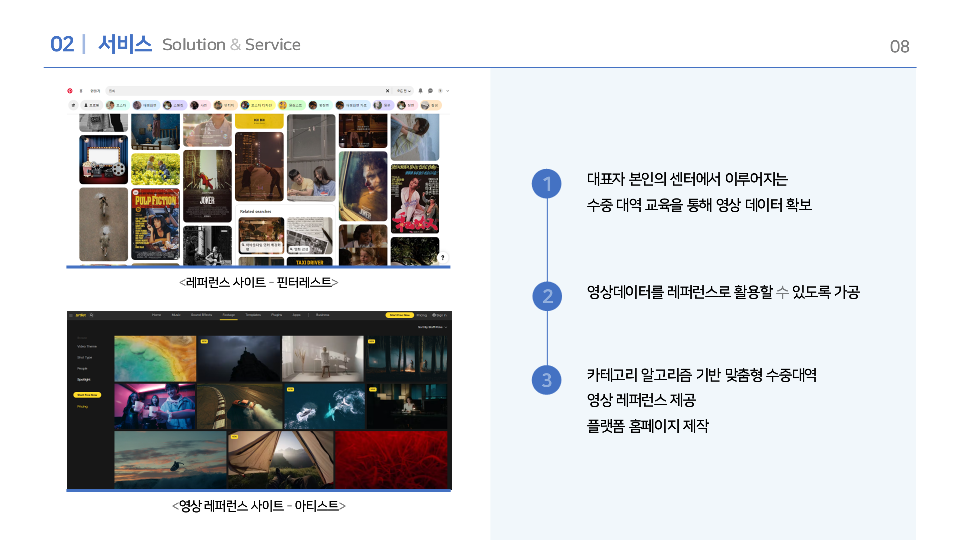The image size is (960, 540).
Task: Click the page number '08'
Action: coord(899,47)
